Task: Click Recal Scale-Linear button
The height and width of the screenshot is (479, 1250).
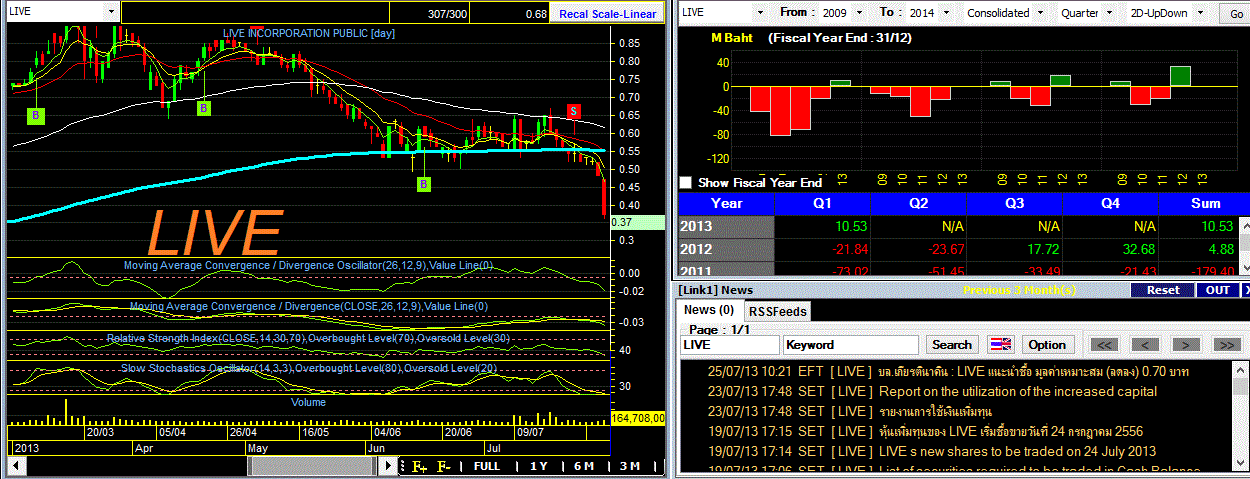Action: pyautogui.click(x=607, y=14)
